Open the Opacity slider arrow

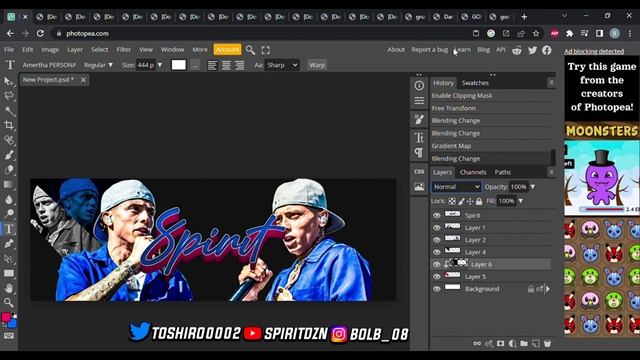coord(533,187)
